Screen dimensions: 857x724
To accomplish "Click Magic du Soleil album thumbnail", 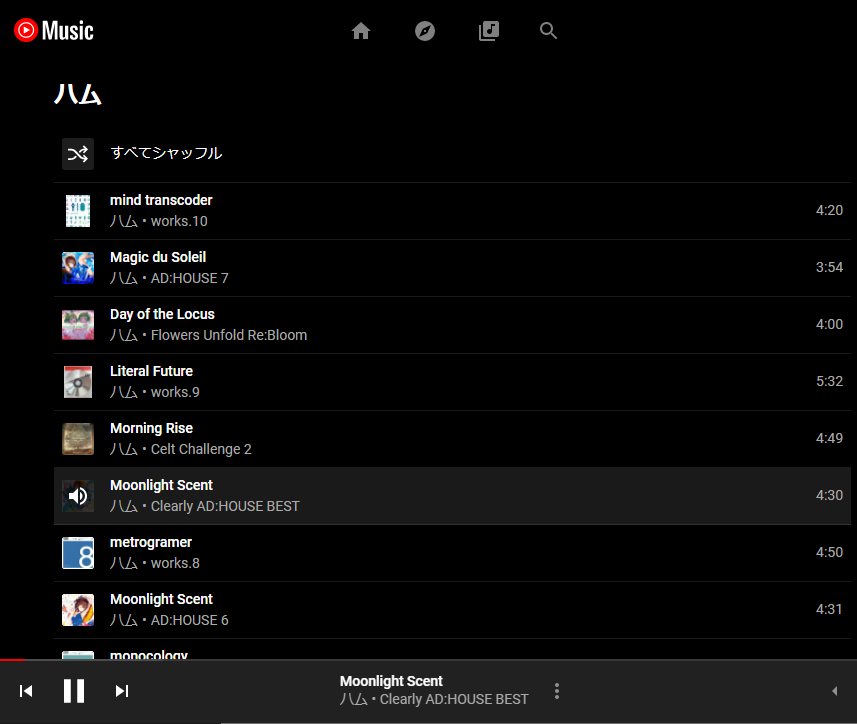I will point(78,268).
